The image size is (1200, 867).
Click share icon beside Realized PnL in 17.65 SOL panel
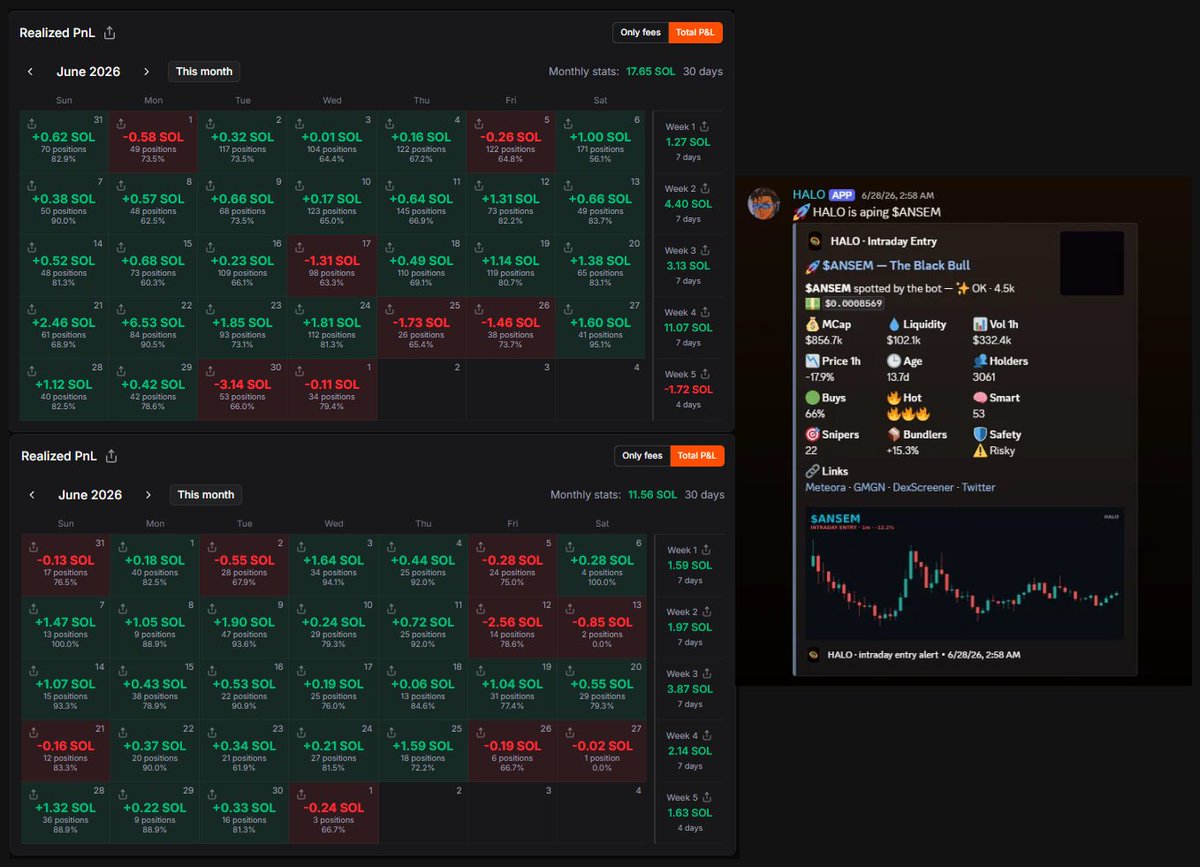click(110, 33)
